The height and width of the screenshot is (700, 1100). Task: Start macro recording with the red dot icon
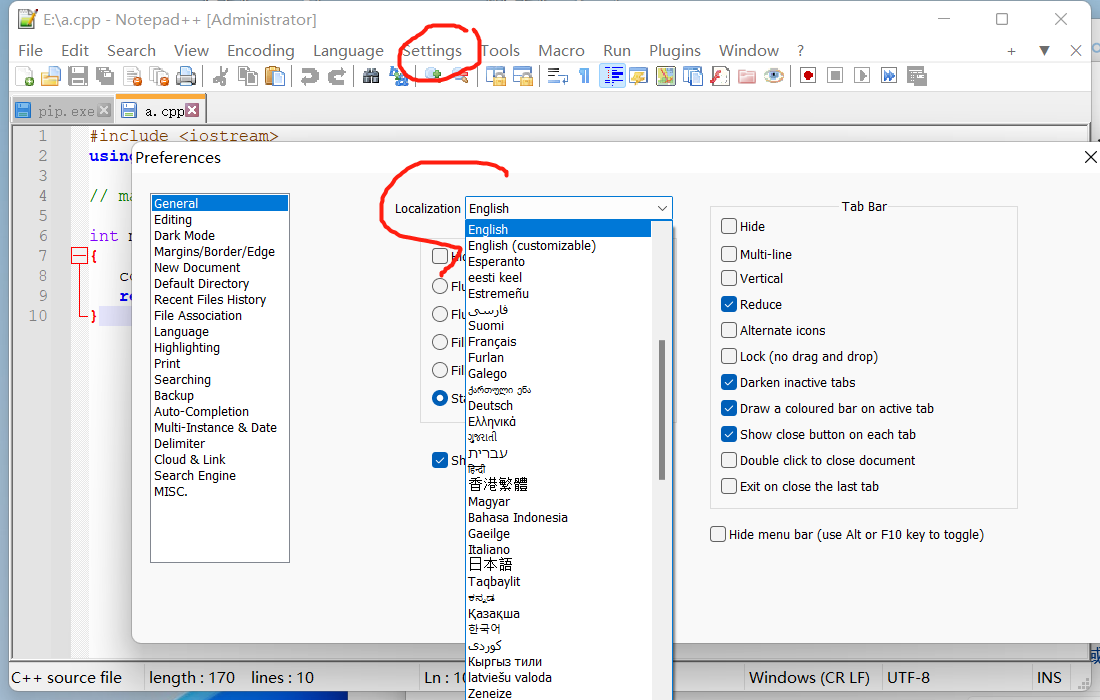point(807,75)
